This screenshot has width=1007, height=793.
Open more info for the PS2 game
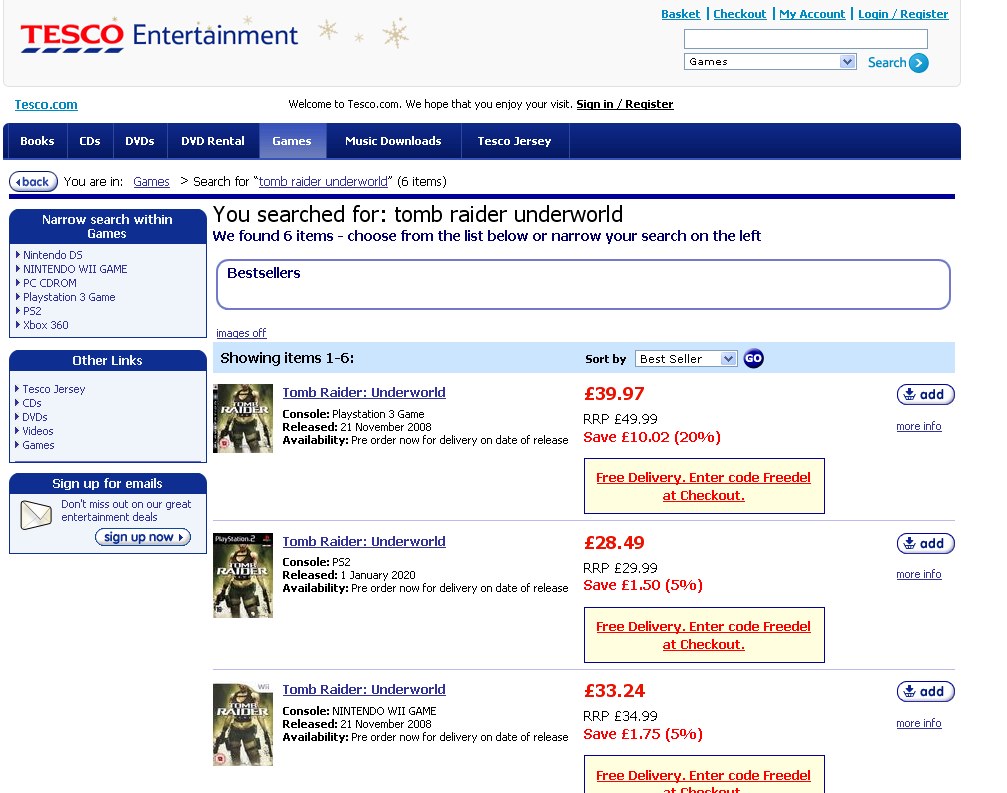pyautogui.click(x=918, y=575)
